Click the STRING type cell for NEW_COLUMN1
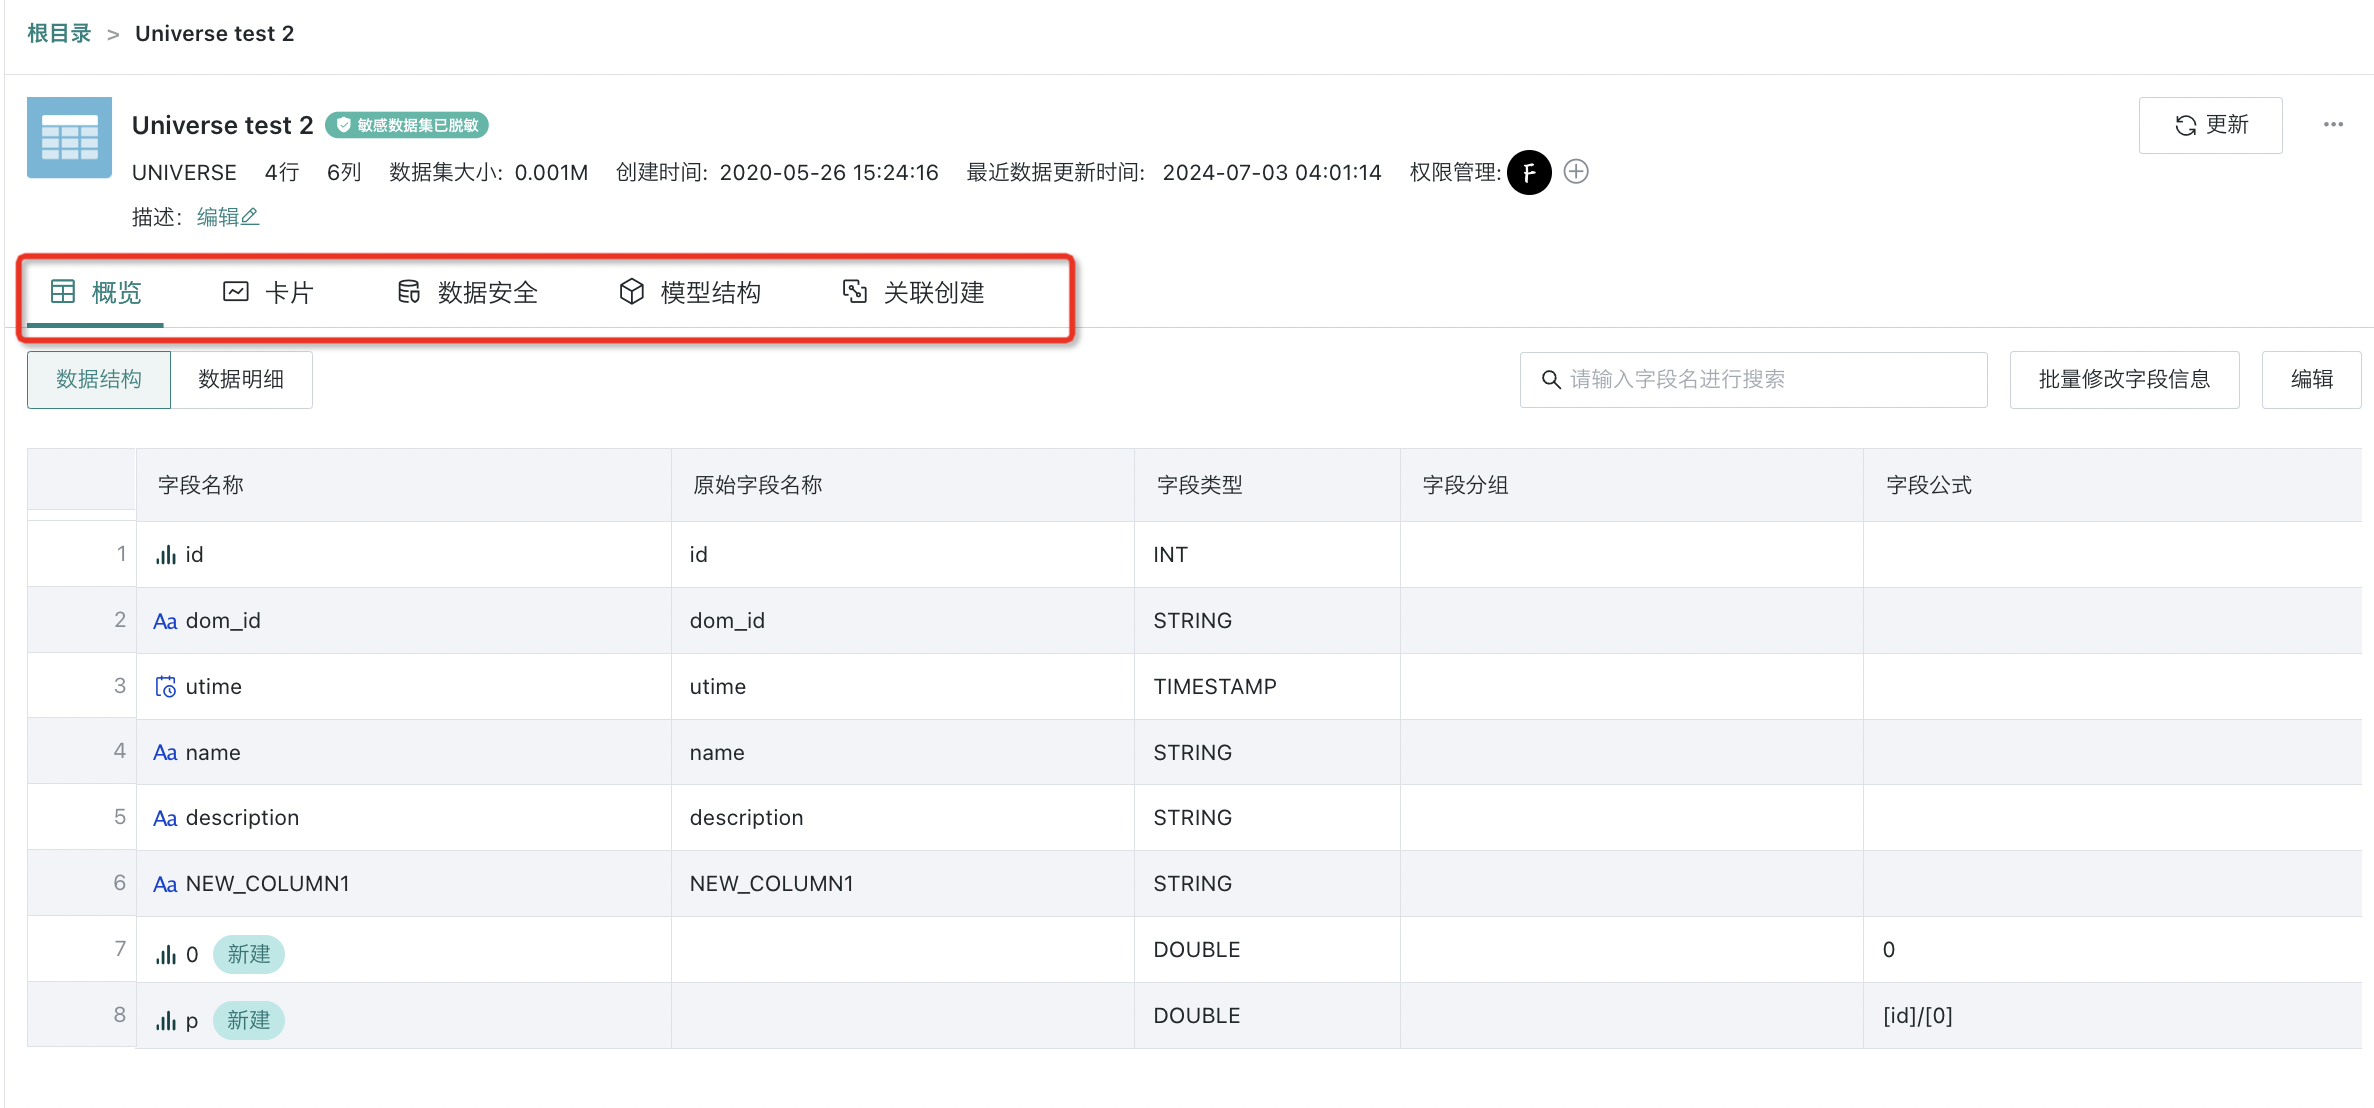2374x1108 pixels. coord(1267,883)
